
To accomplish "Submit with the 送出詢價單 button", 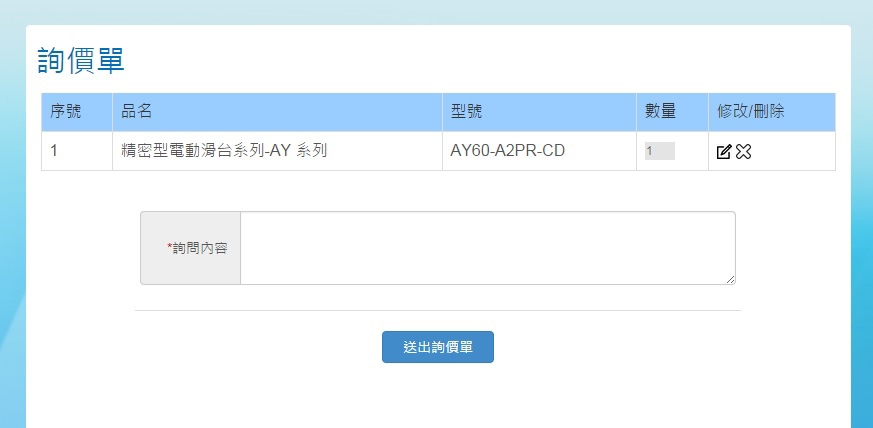I will coord(438,347).
